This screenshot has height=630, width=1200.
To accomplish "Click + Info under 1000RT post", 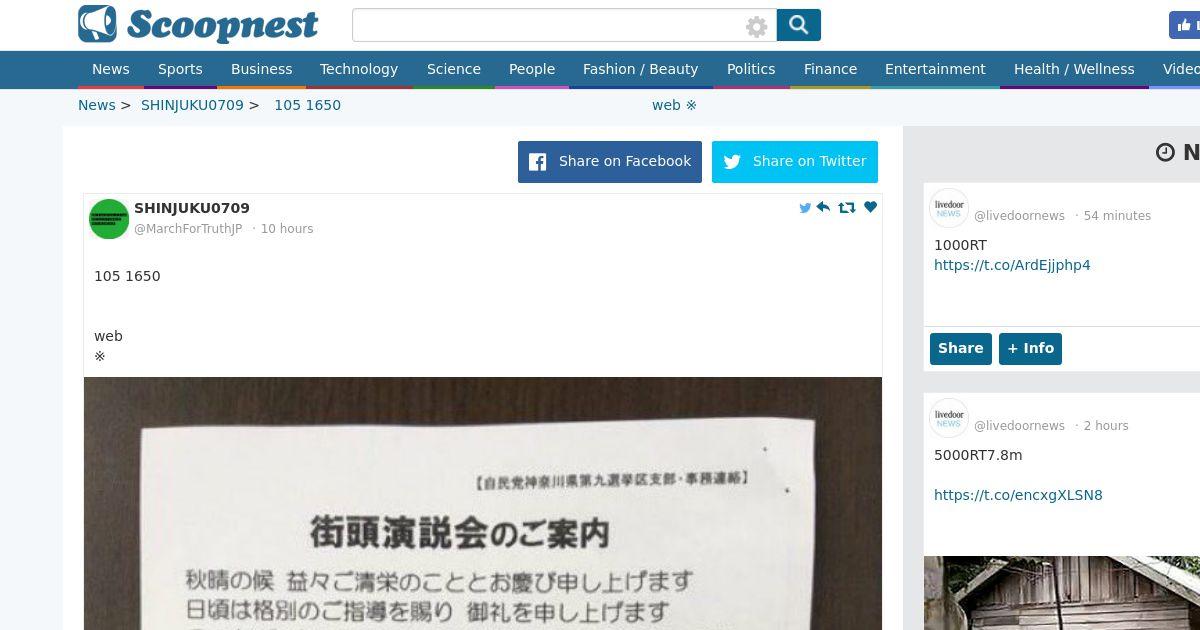I will [x=1030, y=348].
